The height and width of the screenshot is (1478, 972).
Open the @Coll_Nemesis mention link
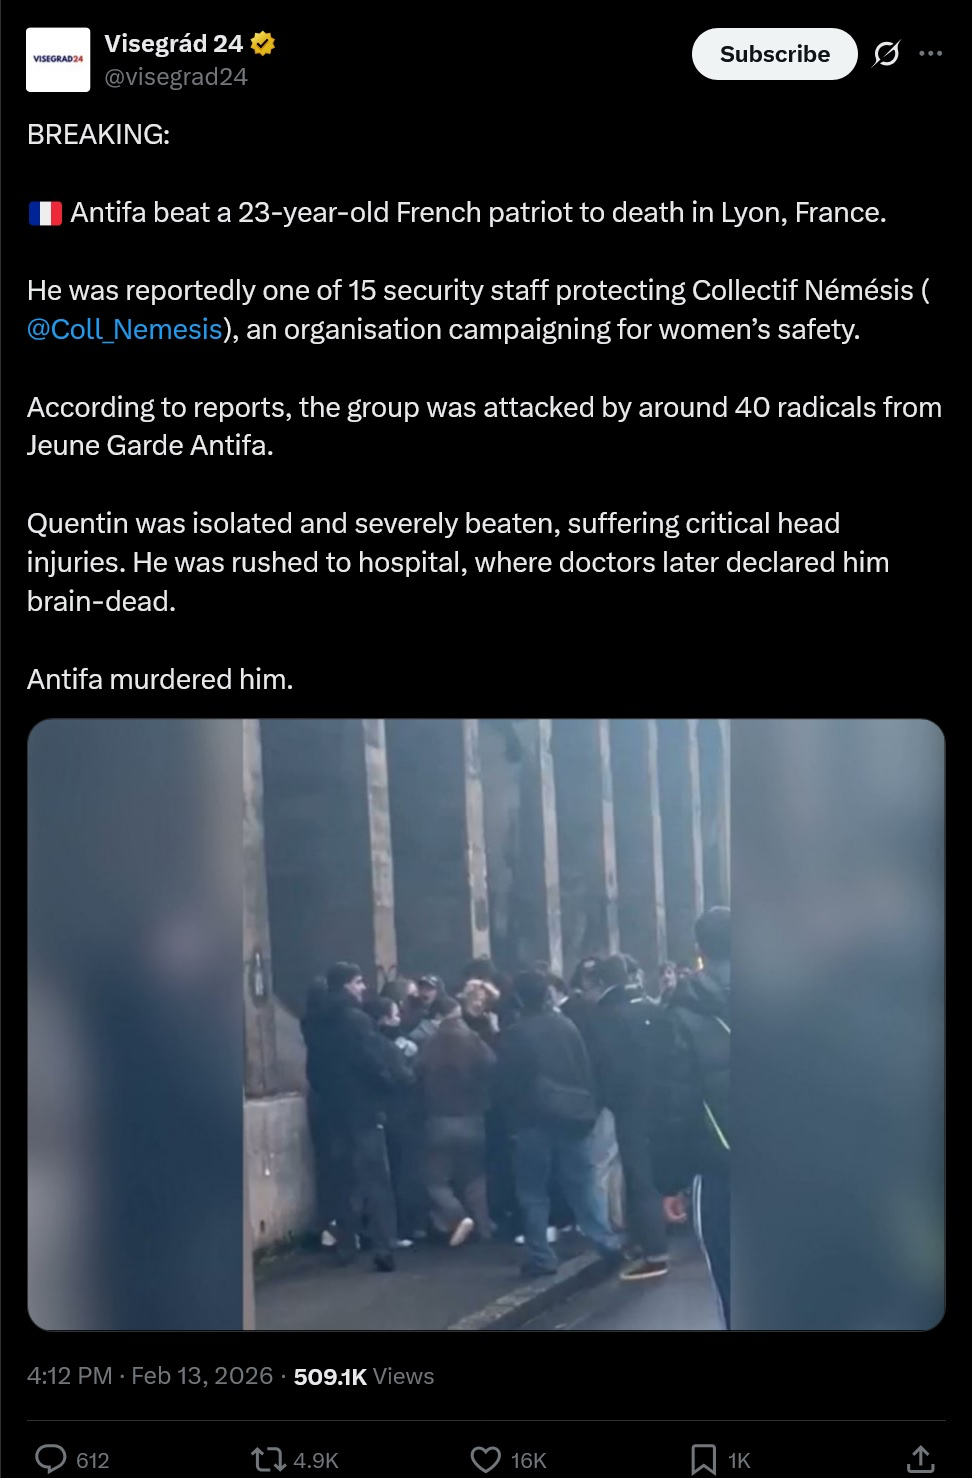[x=125, y=329]
